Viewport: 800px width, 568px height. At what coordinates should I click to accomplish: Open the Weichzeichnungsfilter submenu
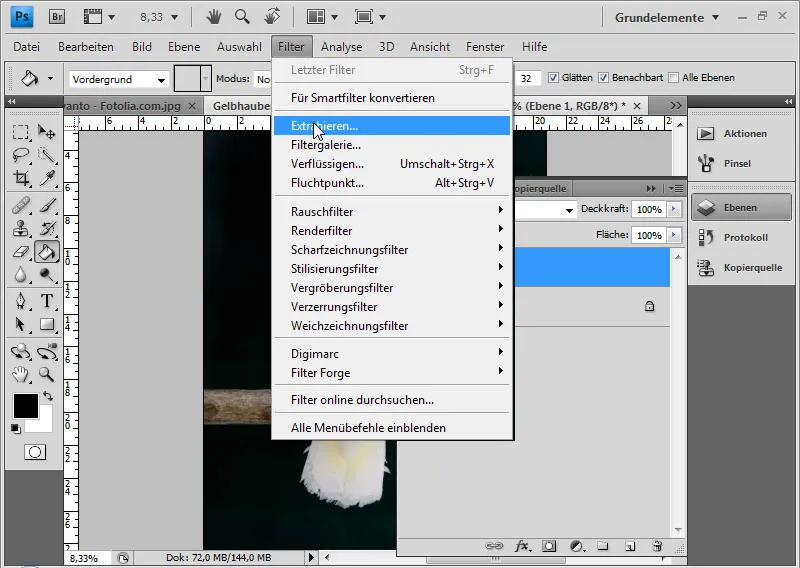(x=350, y=326)
